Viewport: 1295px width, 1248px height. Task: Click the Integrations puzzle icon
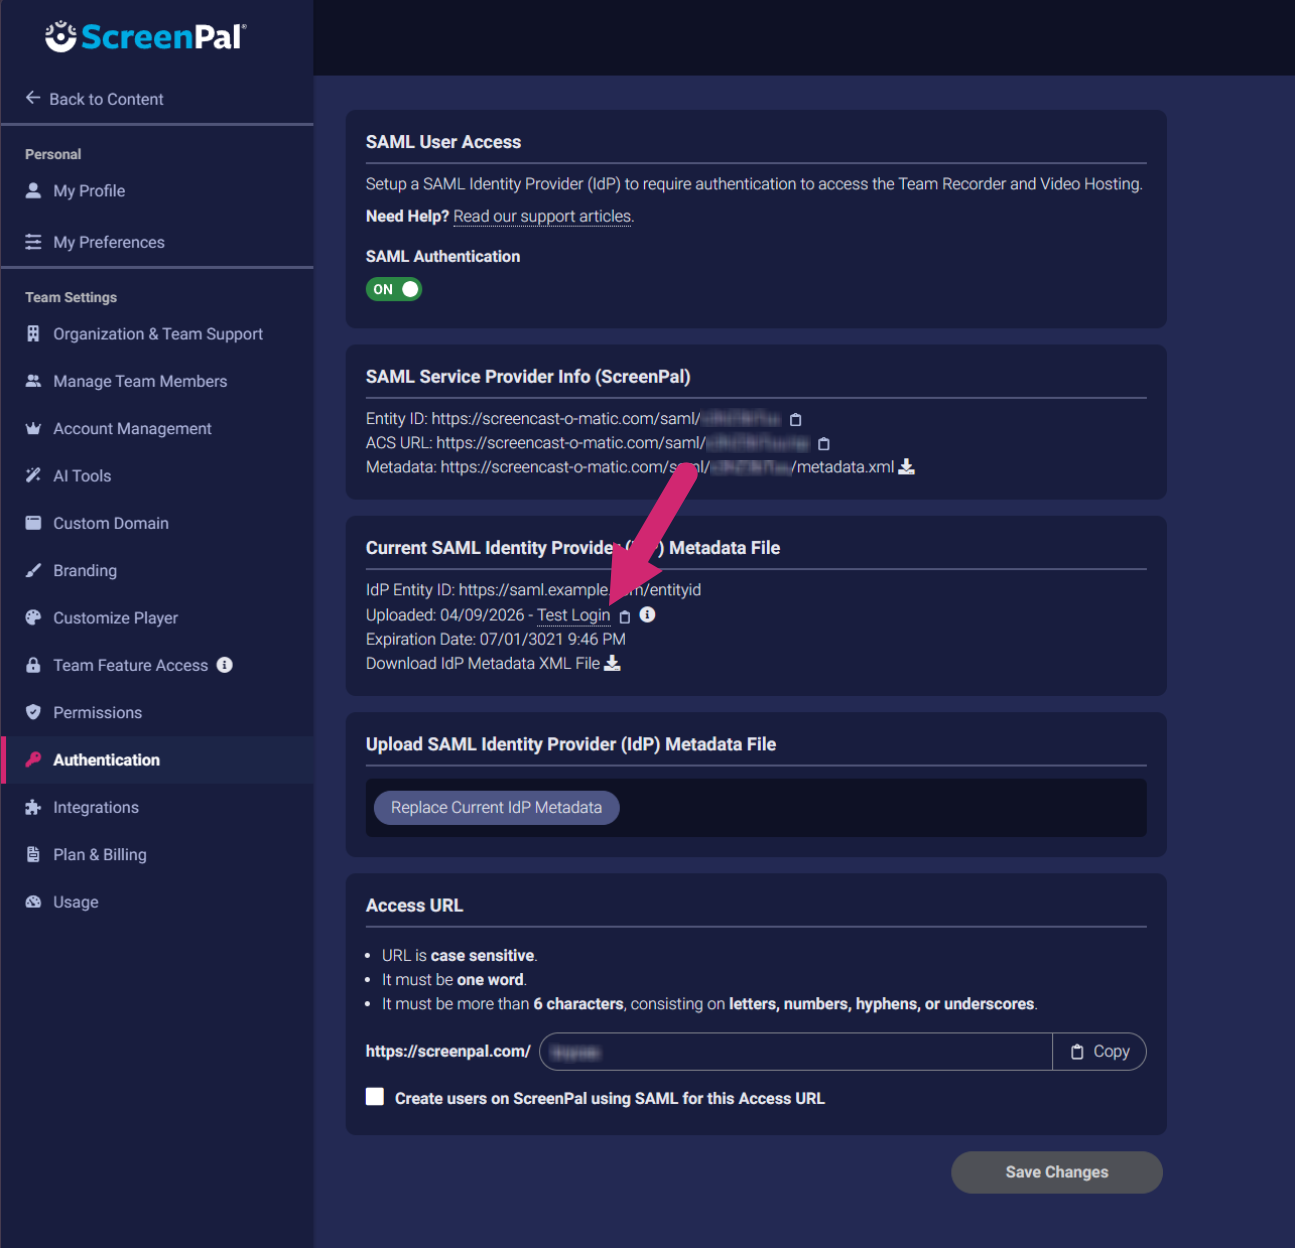(33, 807)
